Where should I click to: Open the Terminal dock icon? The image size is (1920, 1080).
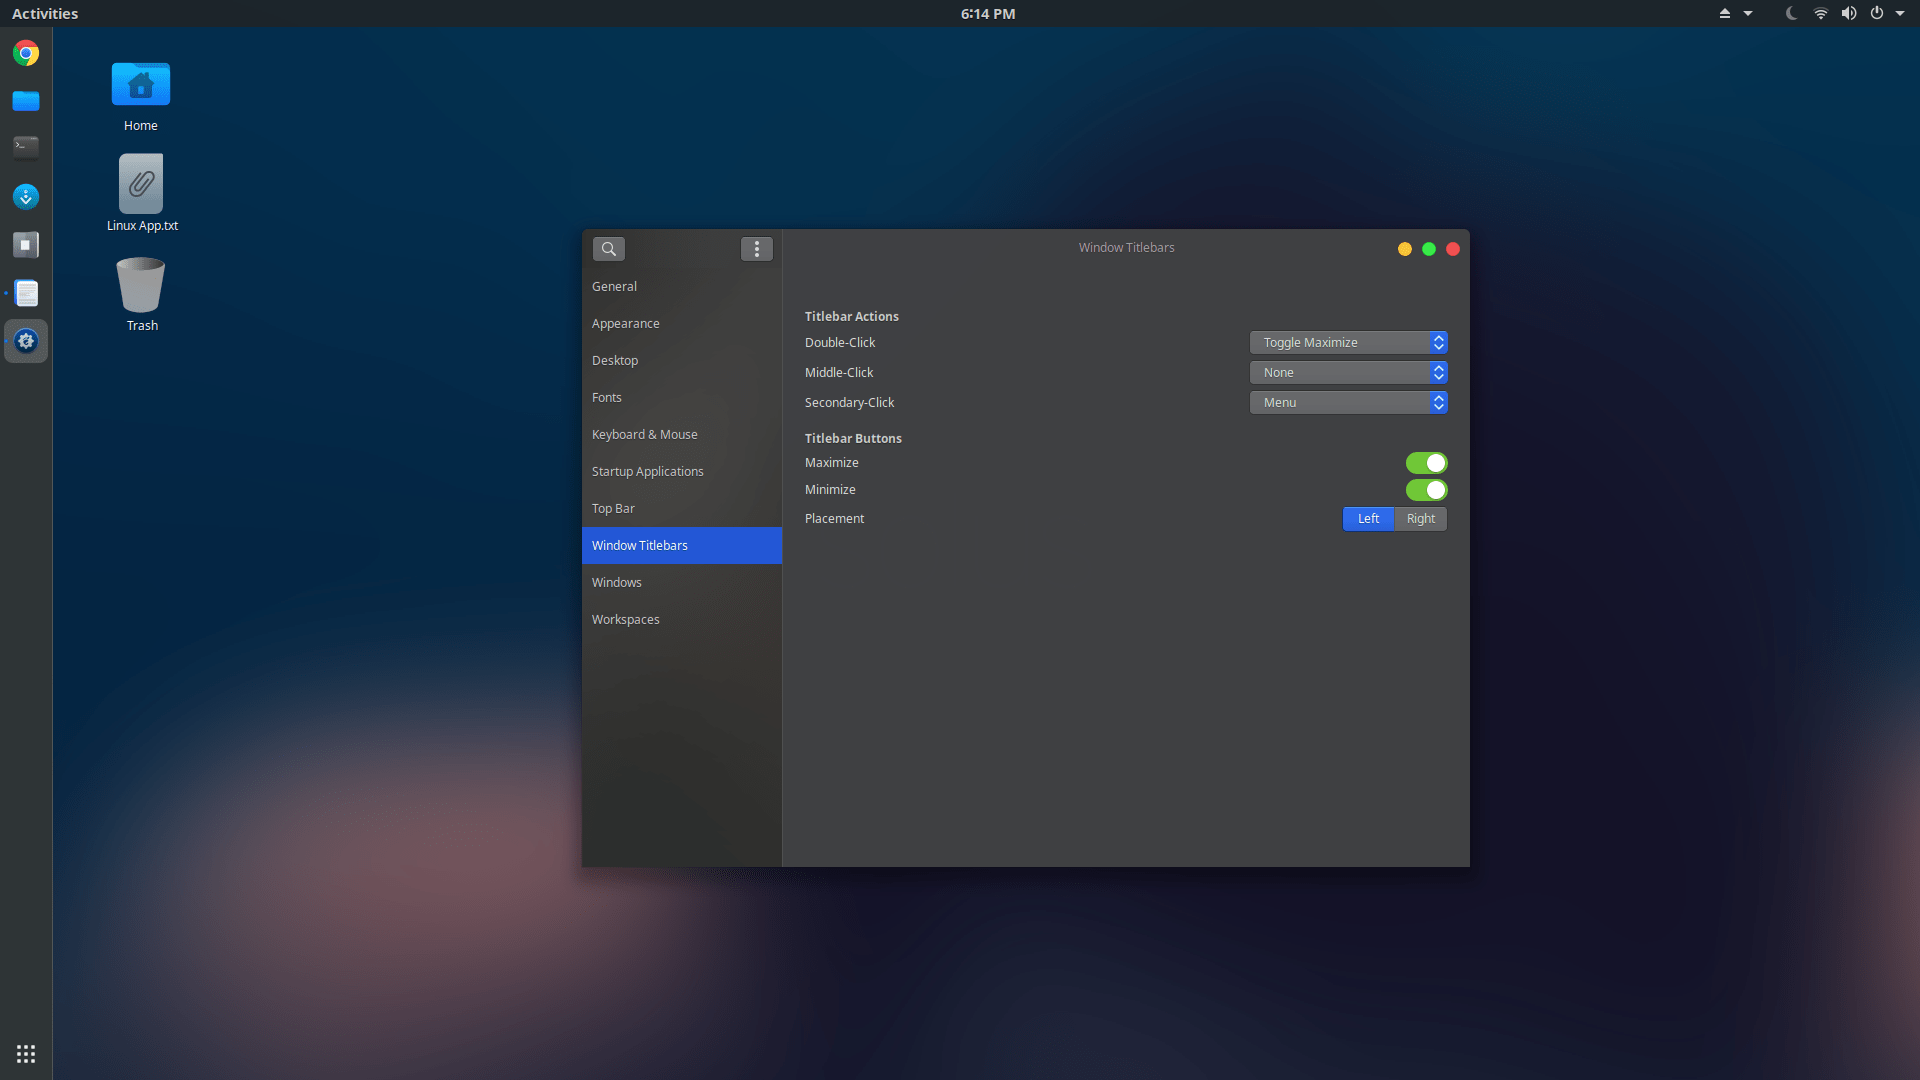26,147
